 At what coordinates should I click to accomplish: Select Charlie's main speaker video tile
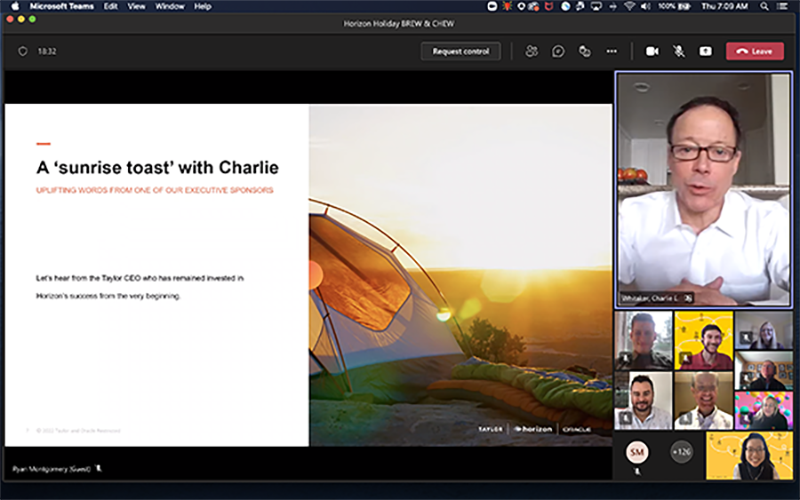click(704, 189)
